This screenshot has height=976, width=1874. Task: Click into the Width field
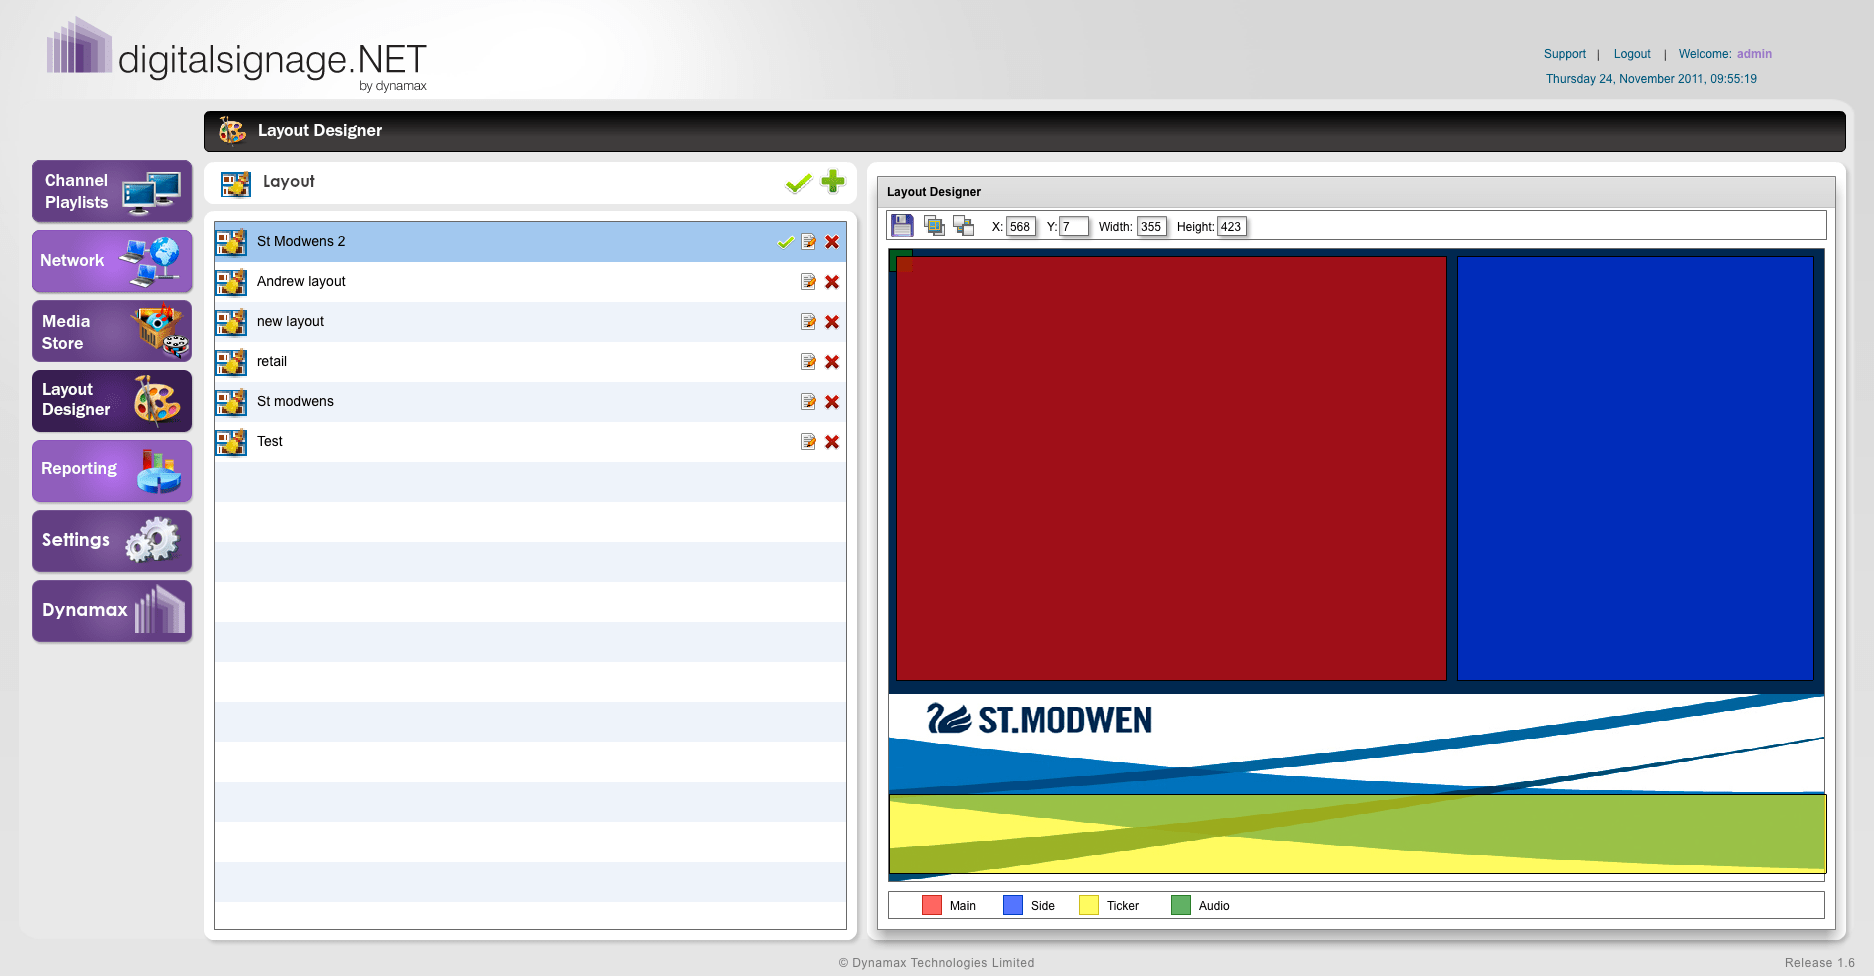(x=1152, y=227)
